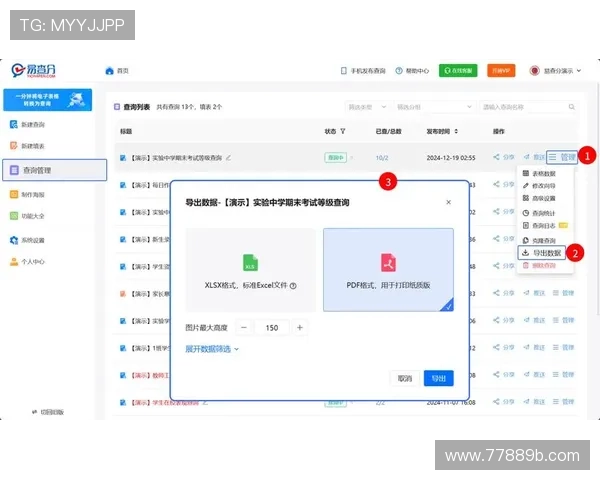Screen dimensions: 600x480
Task: Open 个人中心 in the sidebar
Action: [28, 261]
